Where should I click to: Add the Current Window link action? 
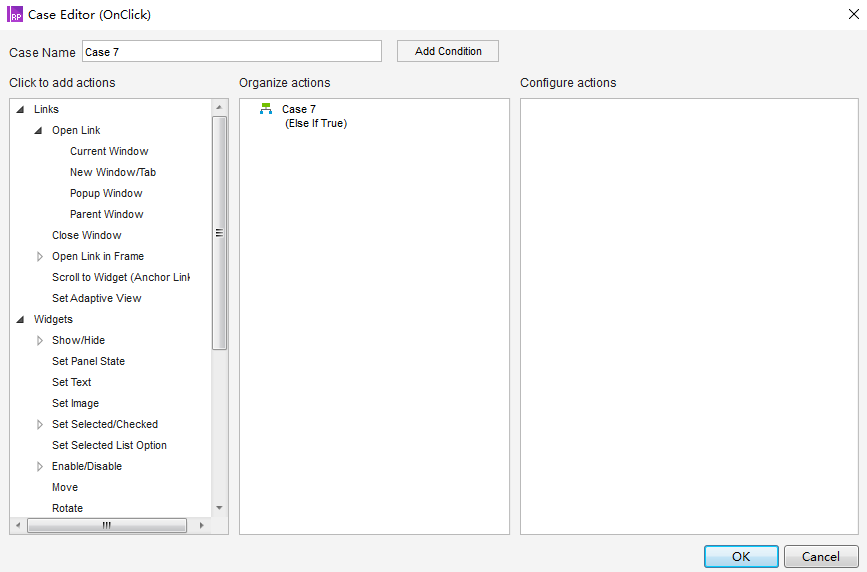click(109, 152)
